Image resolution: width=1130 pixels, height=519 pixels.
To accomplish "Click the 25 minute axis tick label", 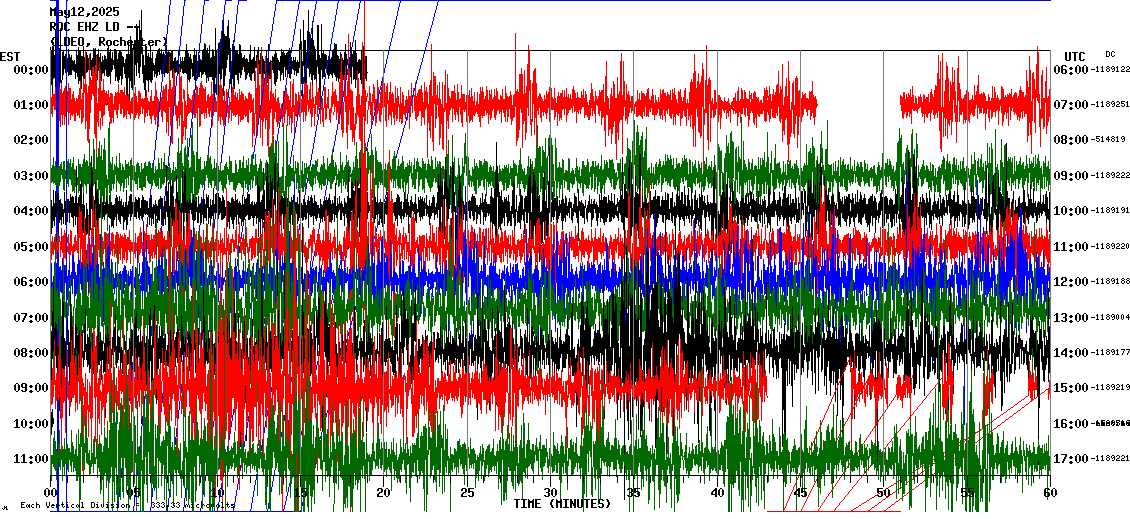I will 467,493.
